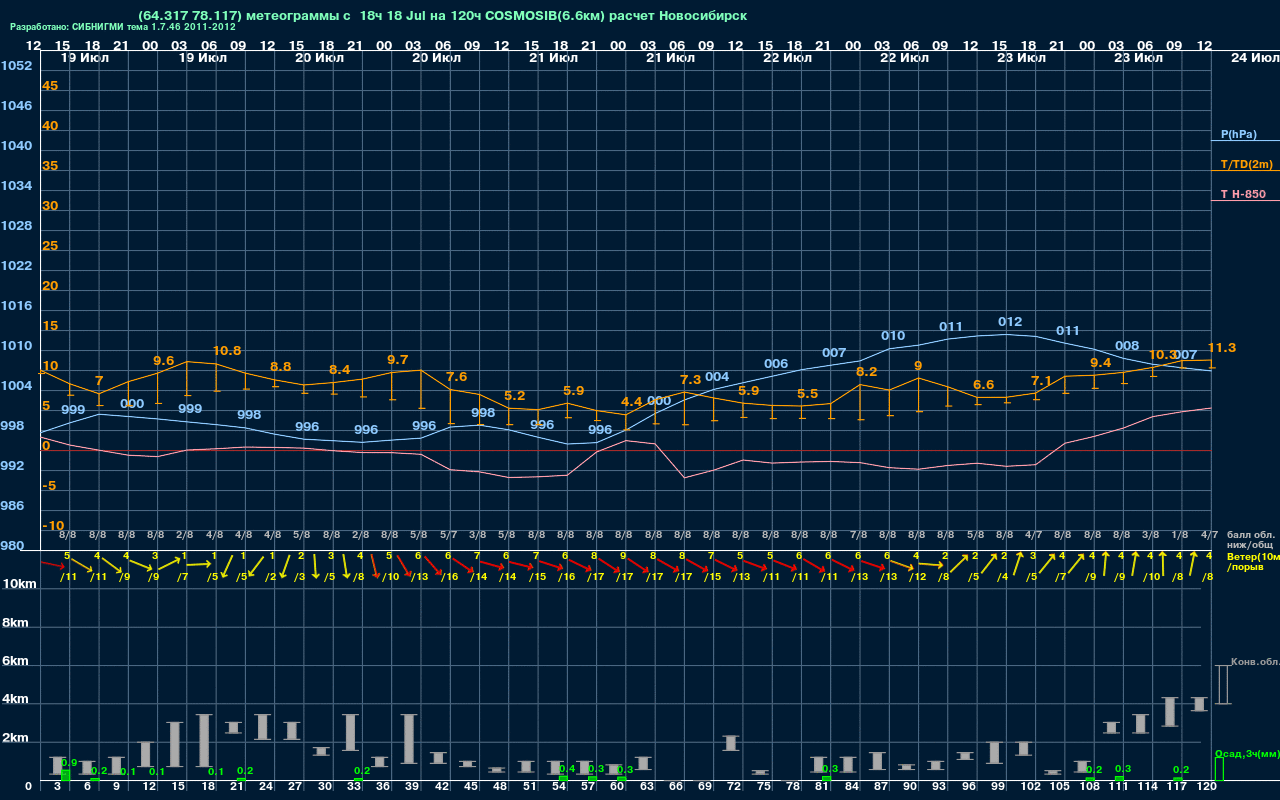Click the 004 pressure value

pyautogui.click(x=717, y=377)
